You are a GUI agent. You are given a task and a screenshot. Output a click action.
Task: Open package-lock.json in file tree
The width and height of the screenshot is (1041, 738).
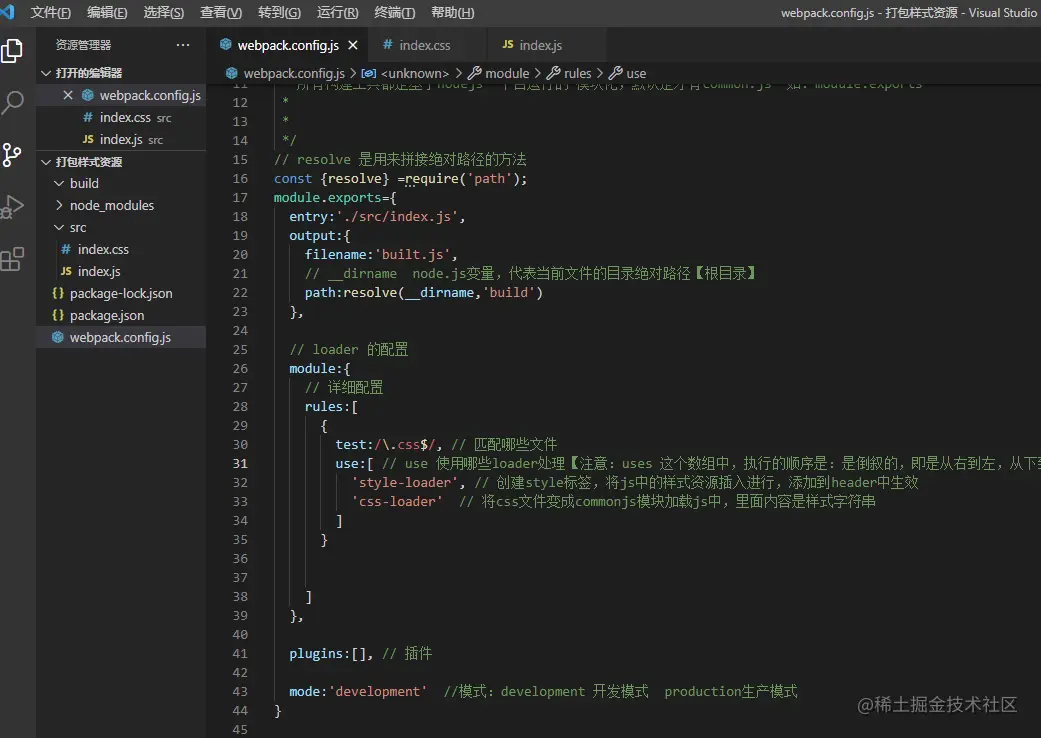[121, 293]
